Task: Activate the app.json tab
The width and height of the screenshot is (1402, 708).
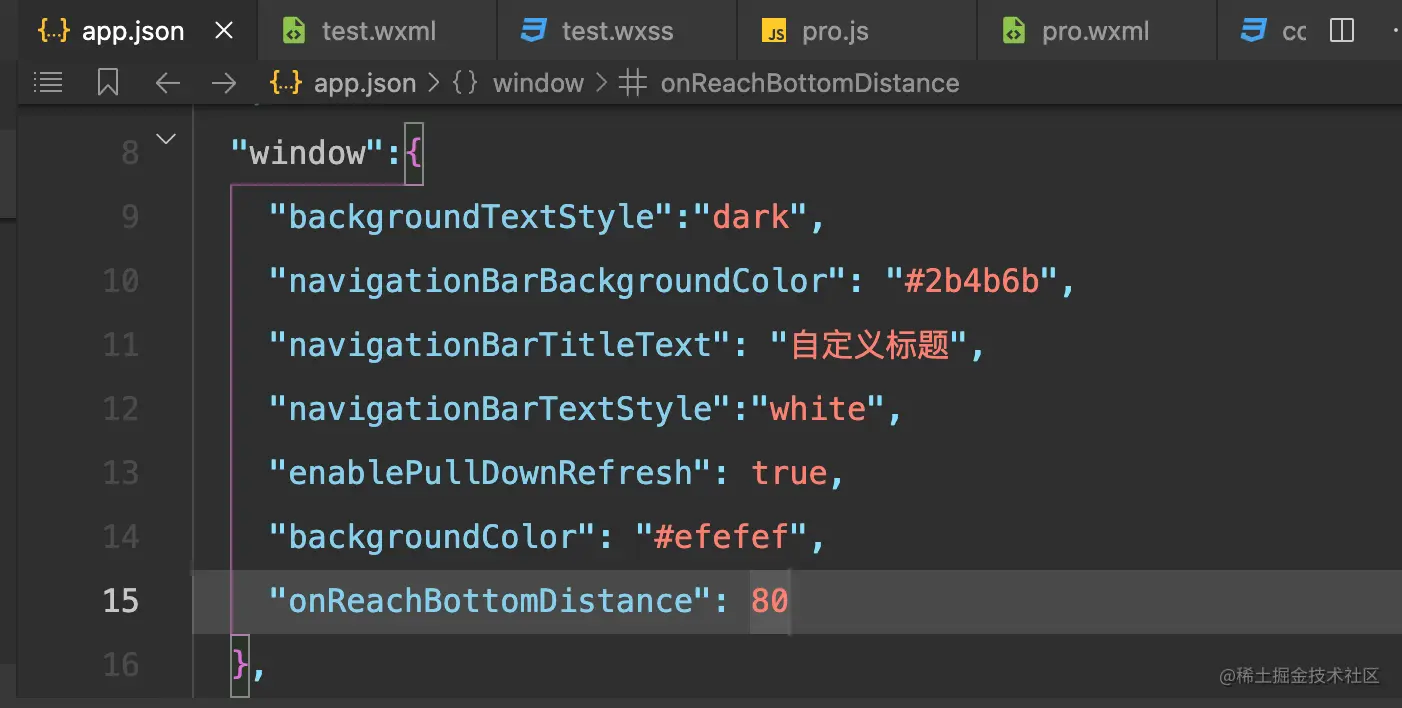Action: tap(137, 31)
